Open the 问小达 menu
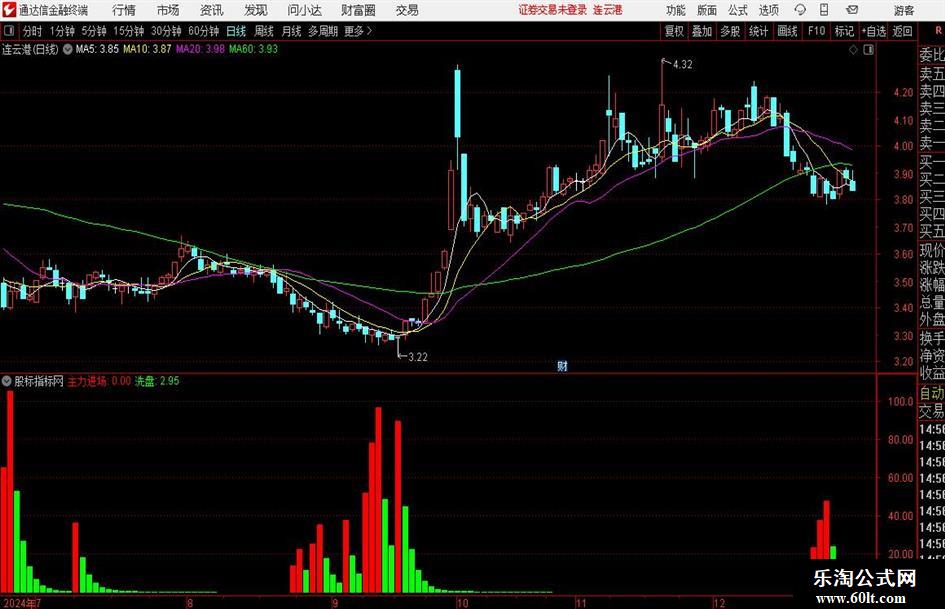Viewport: 945px width, 609px height. [304, 10]
